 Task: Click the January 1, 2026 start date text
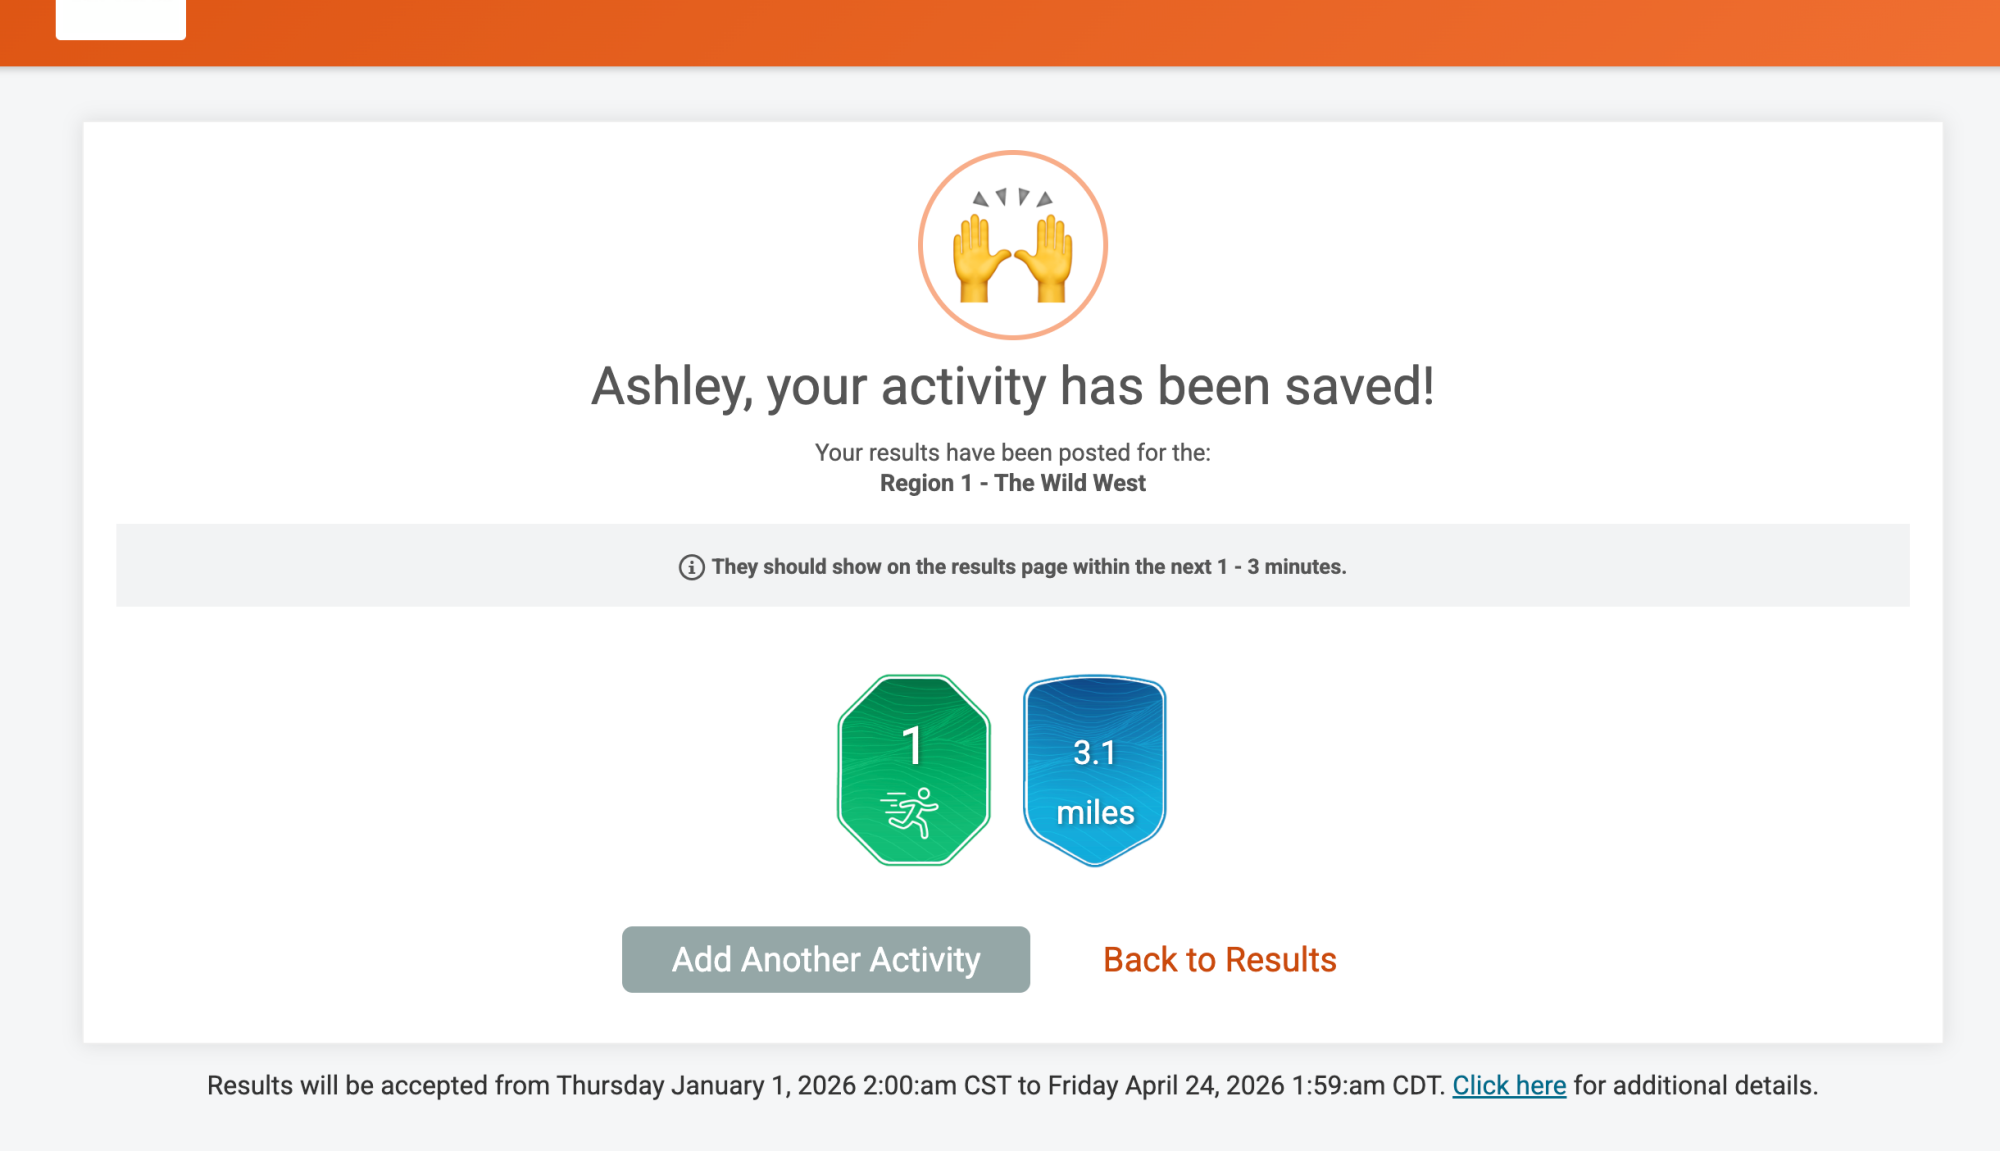click(763, 1086)
